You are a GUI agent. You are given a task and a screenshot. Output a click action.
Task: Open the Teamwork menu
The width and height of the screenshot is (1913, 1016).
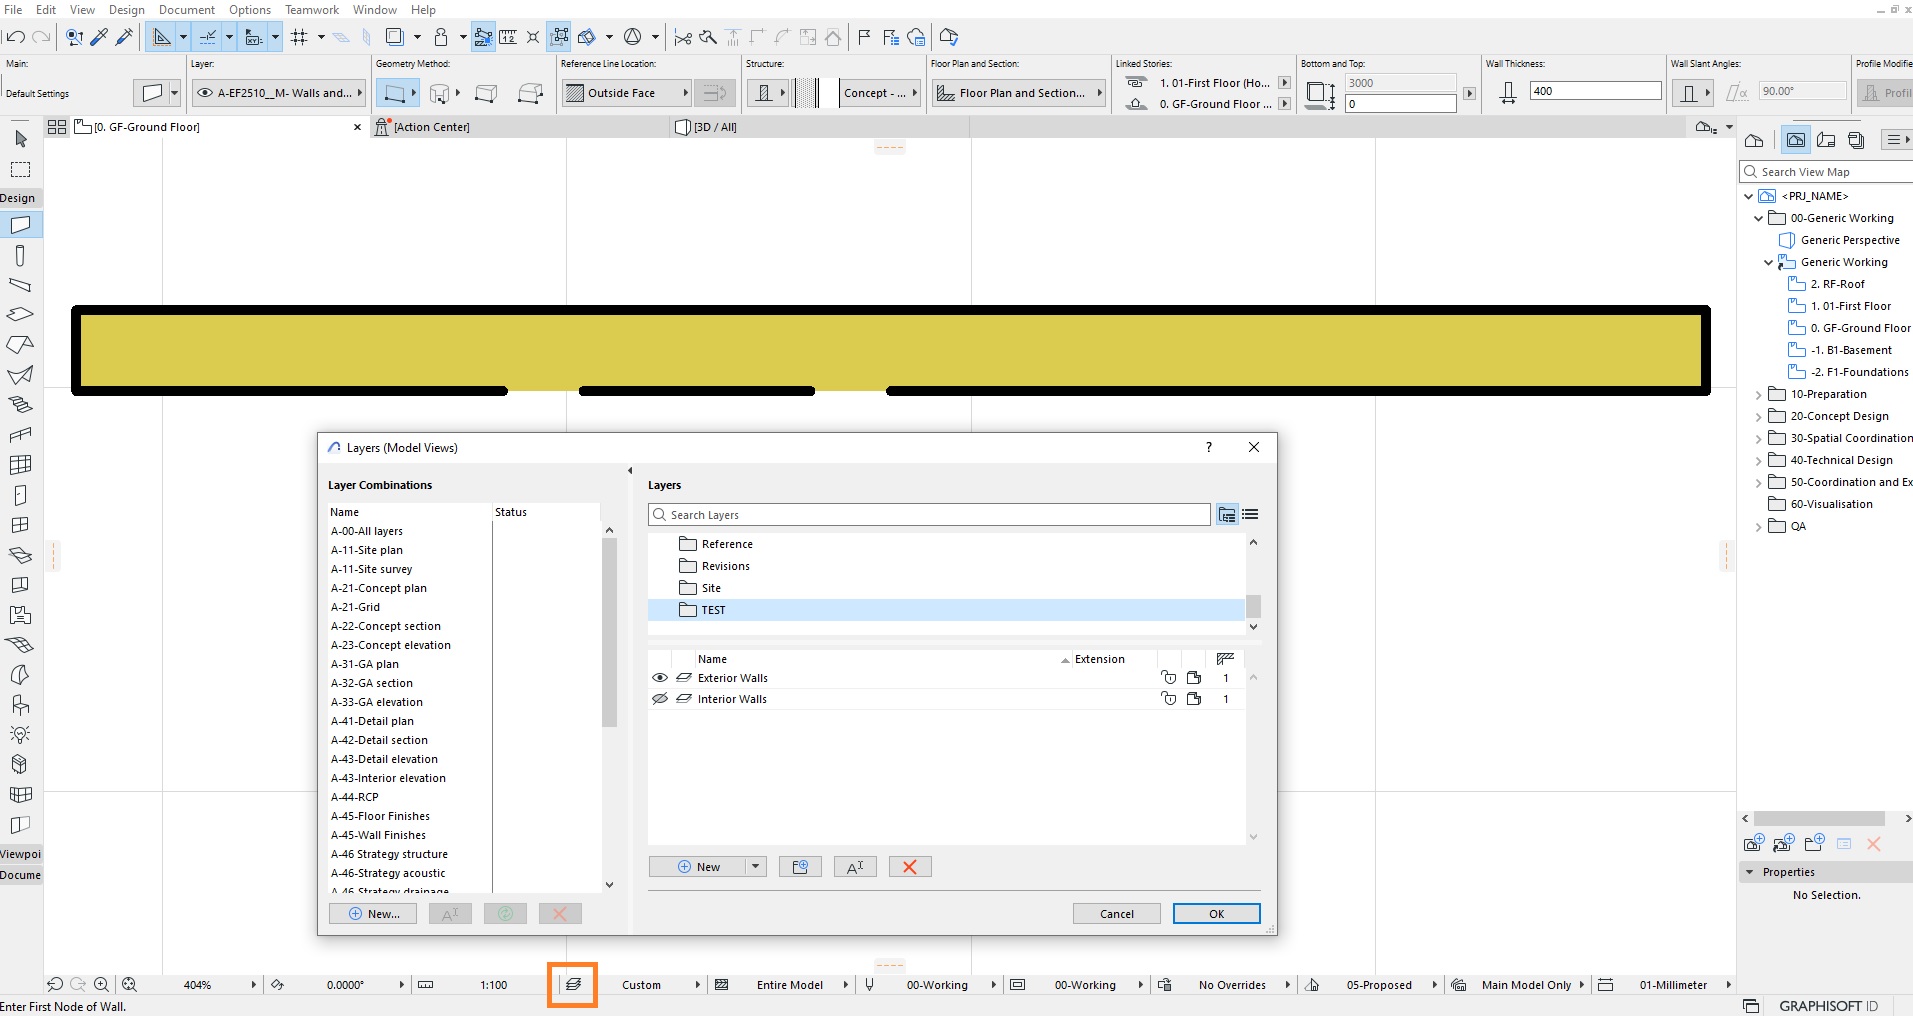[312, 10]
